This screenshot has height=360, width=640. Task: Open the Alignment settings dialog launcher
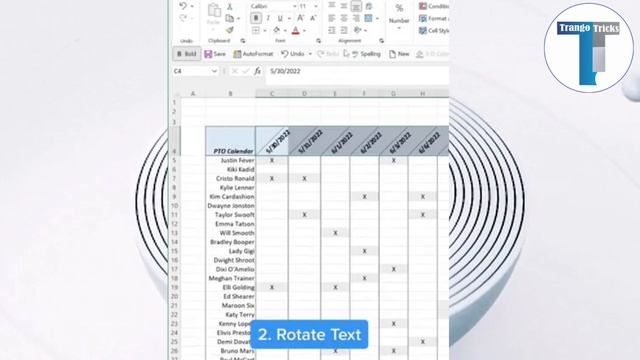382,41
